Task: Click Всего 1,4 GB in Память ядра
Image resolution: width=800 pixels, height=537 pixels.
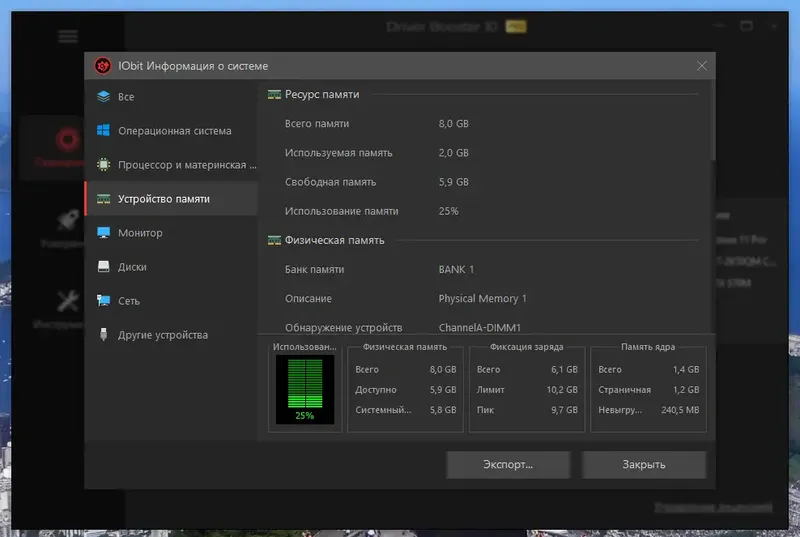Action: tap(648, 369)
